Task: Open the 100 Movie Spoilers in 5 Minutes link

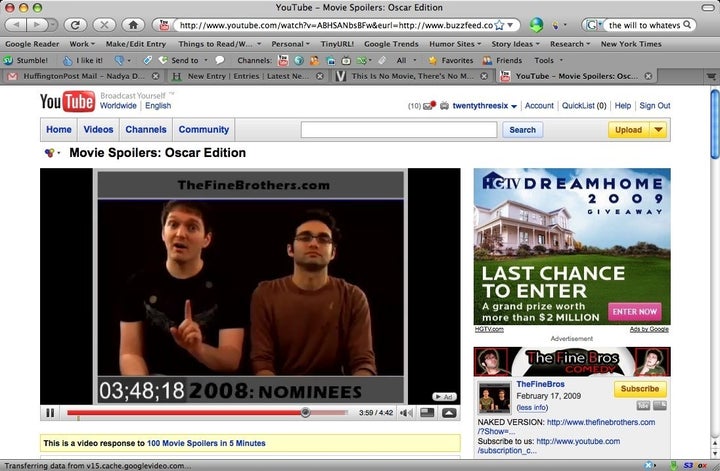Action: (206, 443)
